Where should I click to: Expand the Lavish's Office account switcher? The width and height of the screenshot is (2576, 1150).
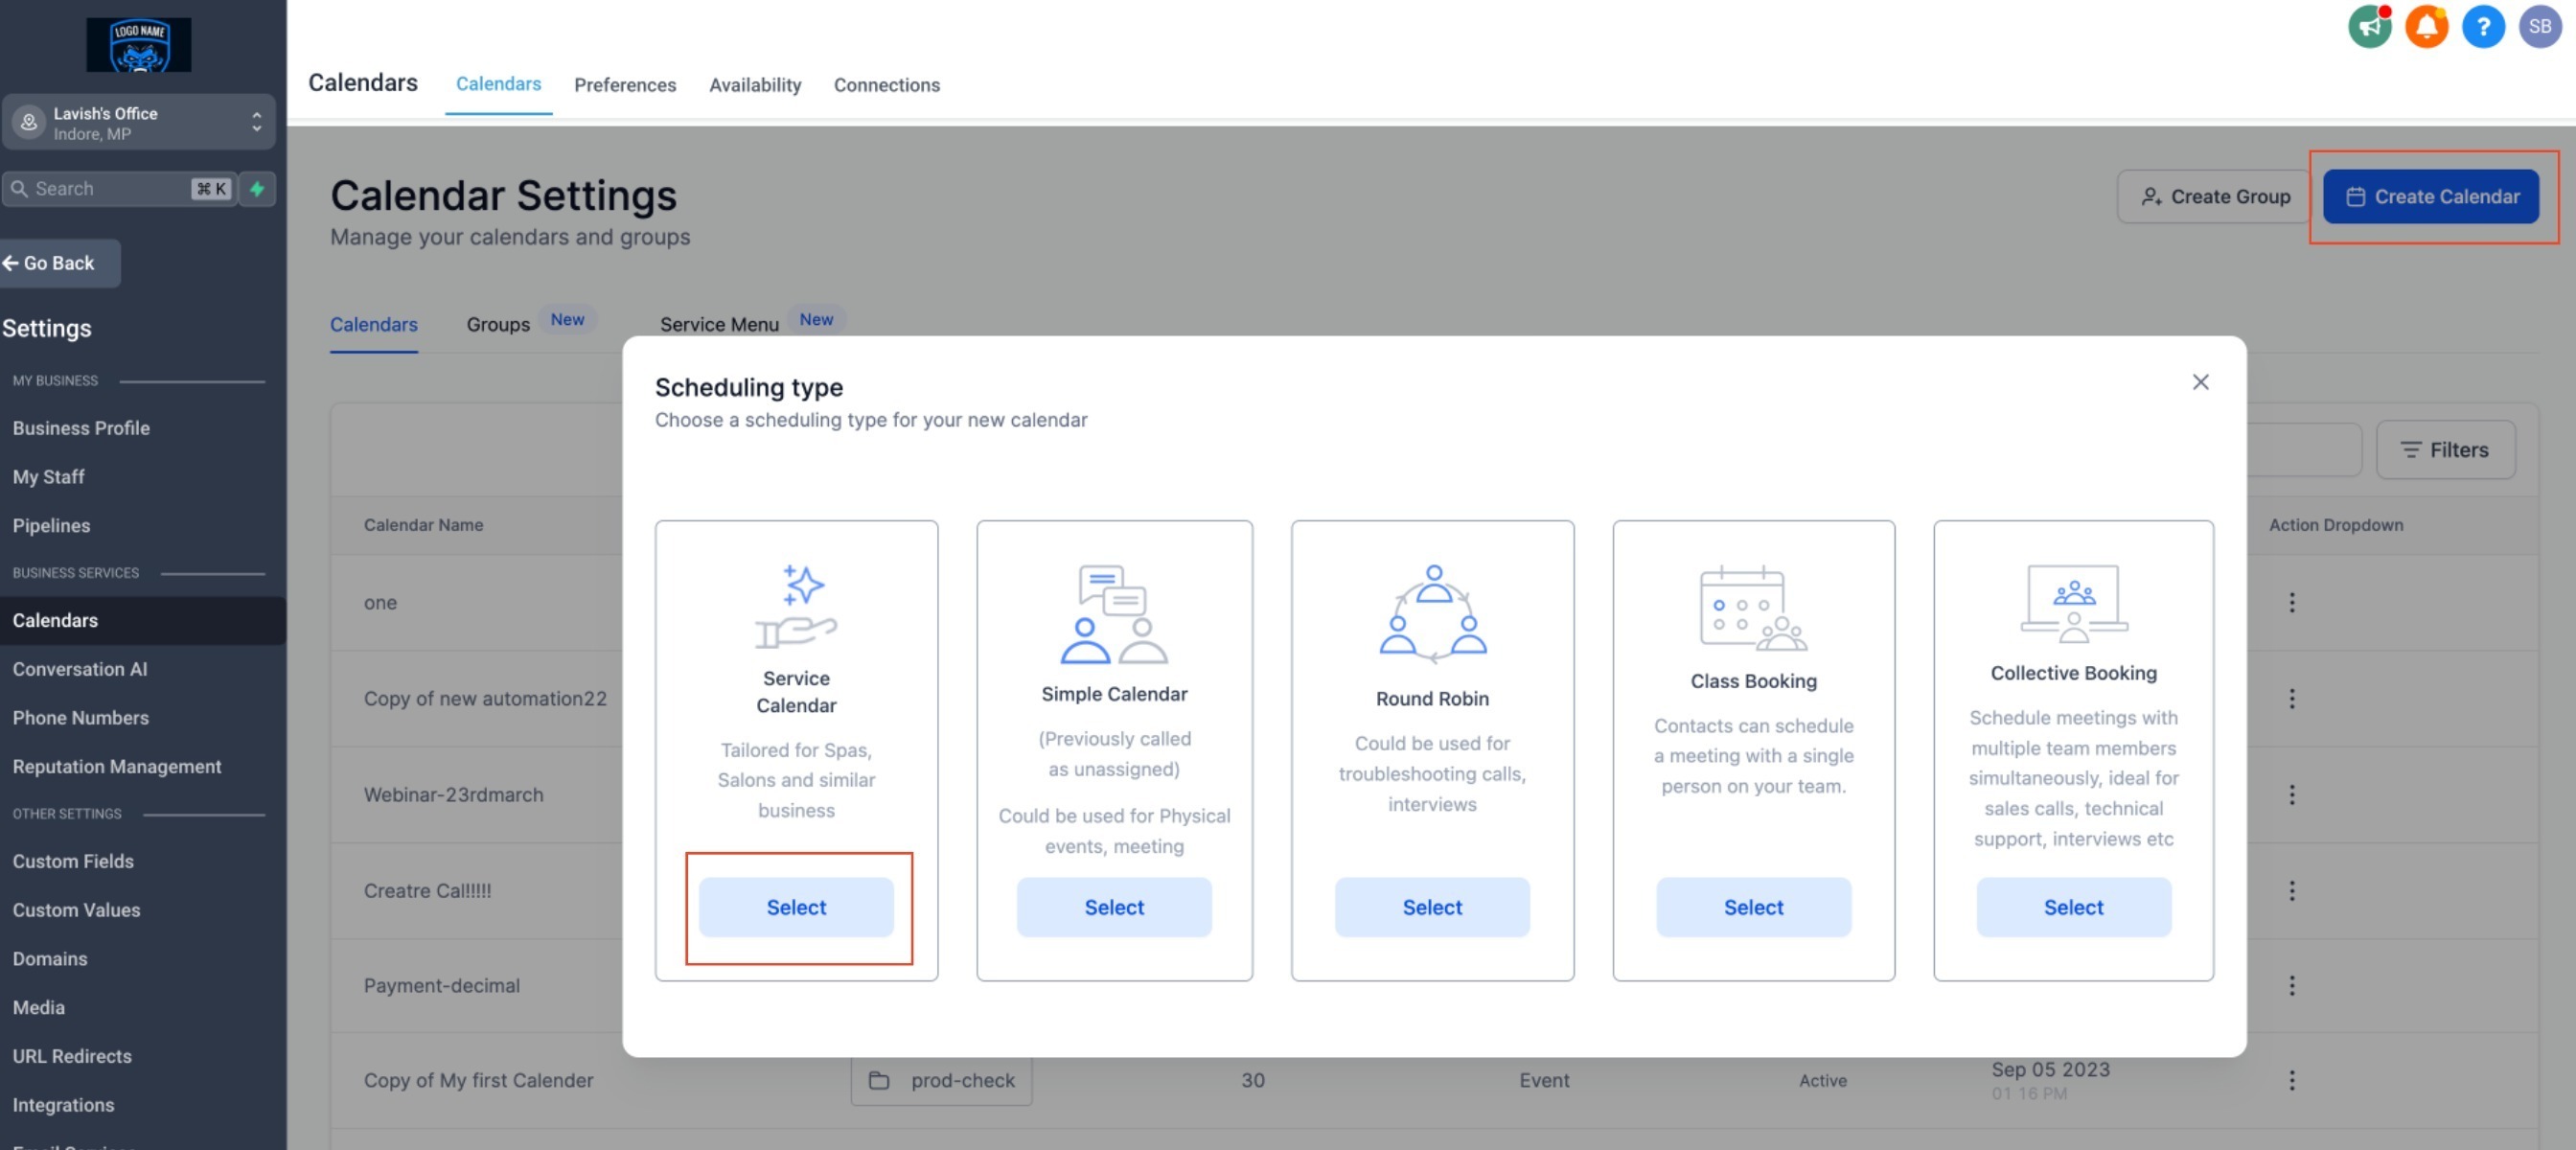click(x=138, y=122)
